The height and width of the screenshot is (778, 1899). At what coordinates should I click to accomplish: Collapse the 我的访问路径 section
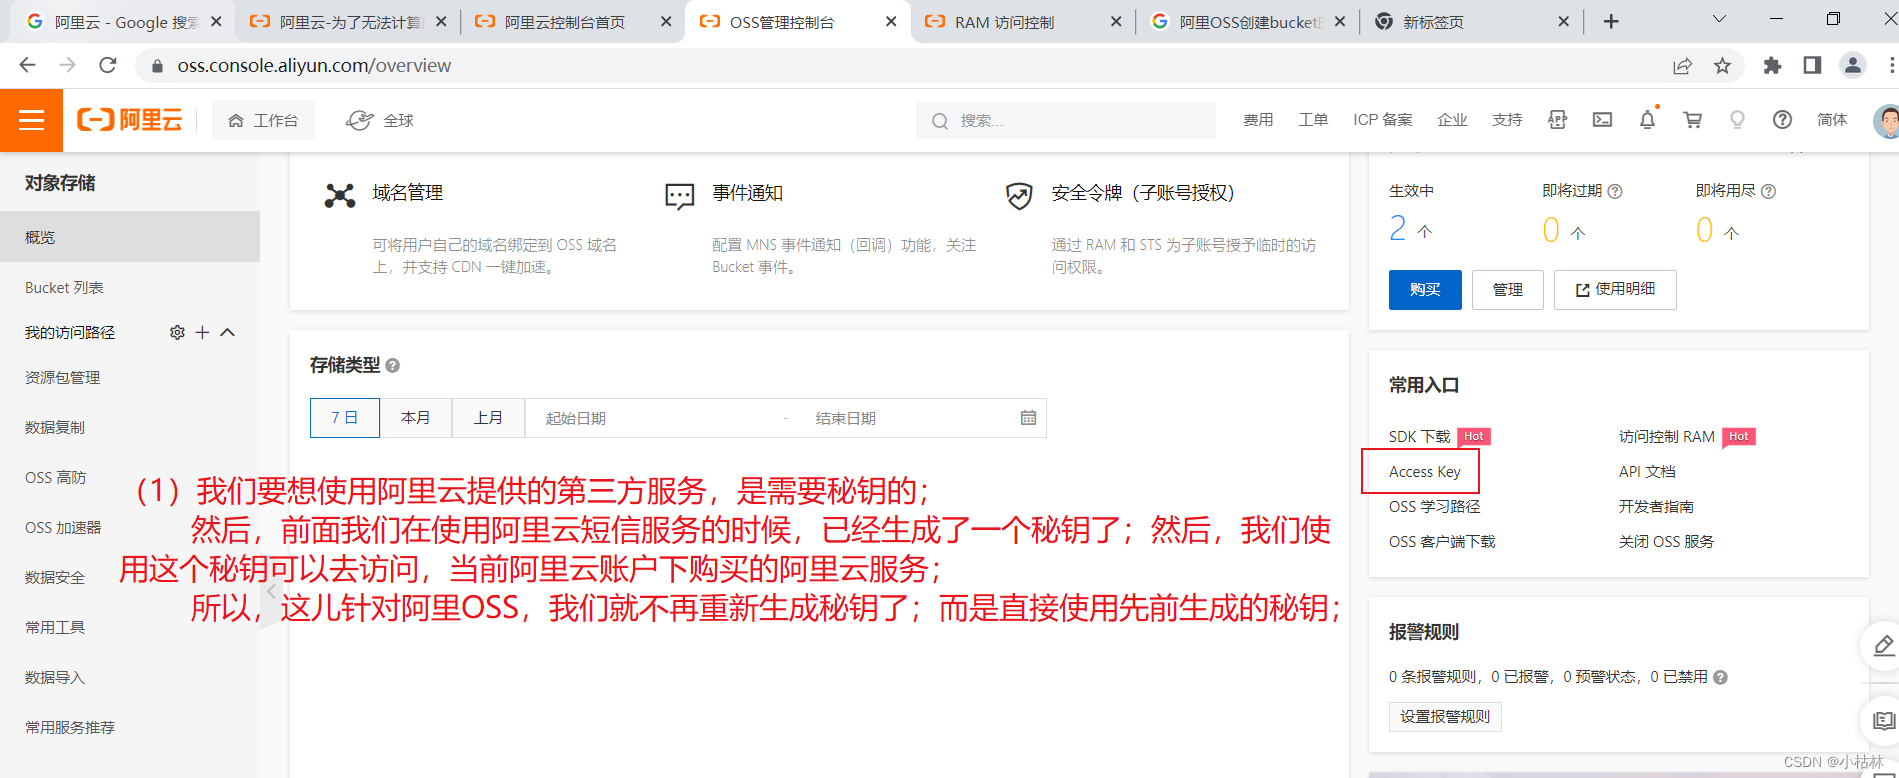click(x=227, y=332)
